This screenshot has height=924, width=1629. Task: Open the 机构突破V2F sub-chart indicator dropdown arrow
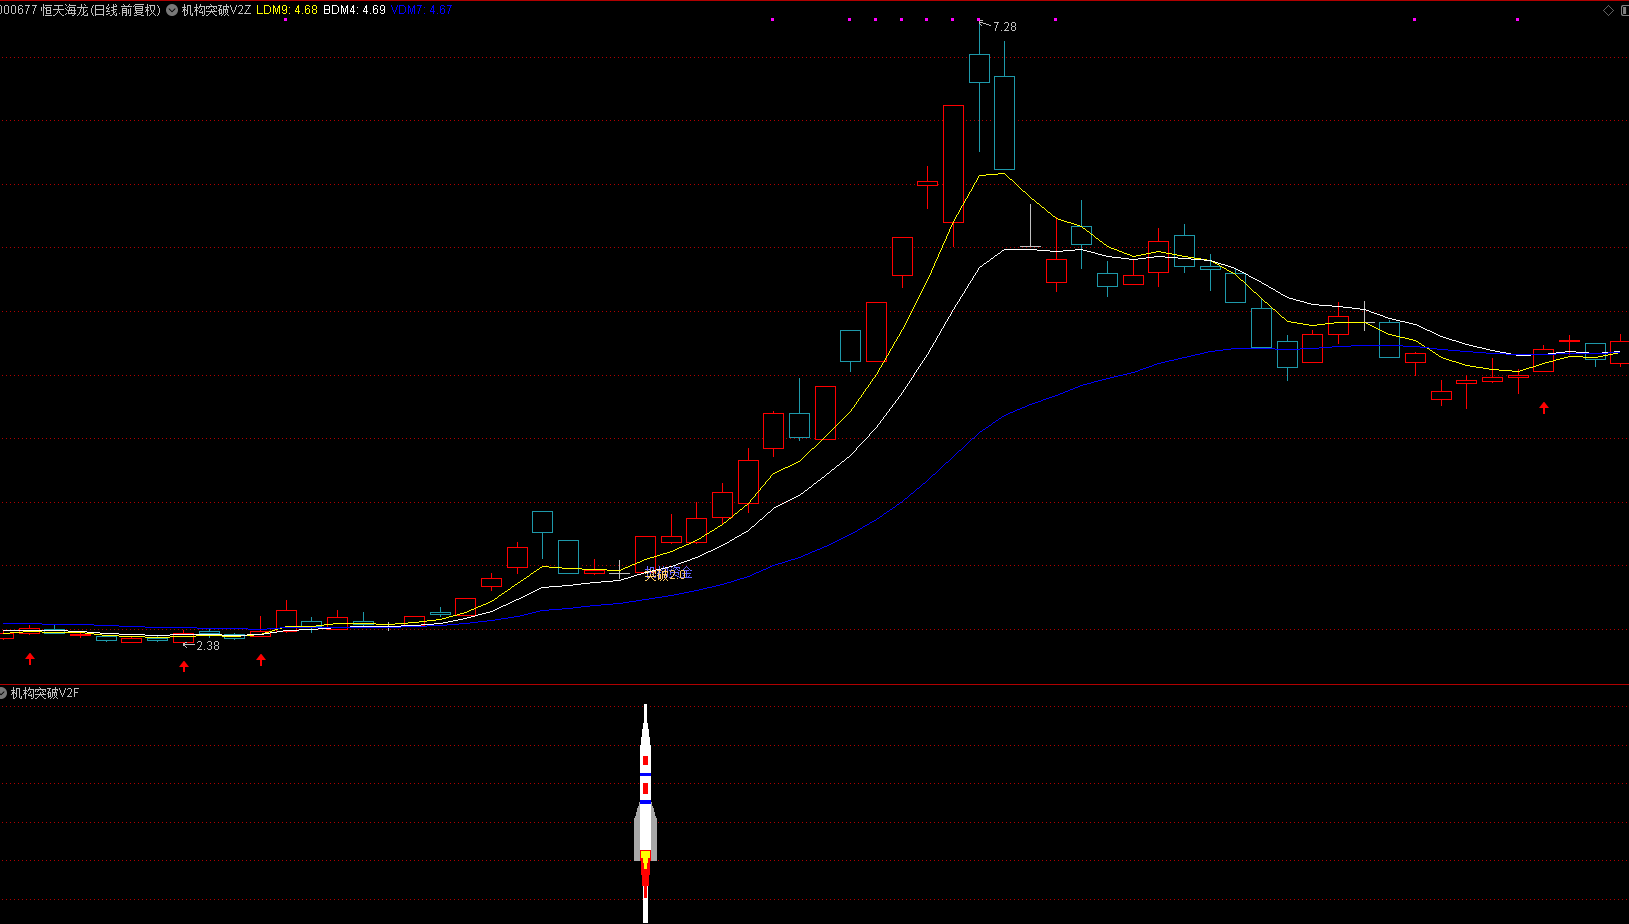(3, 693)
